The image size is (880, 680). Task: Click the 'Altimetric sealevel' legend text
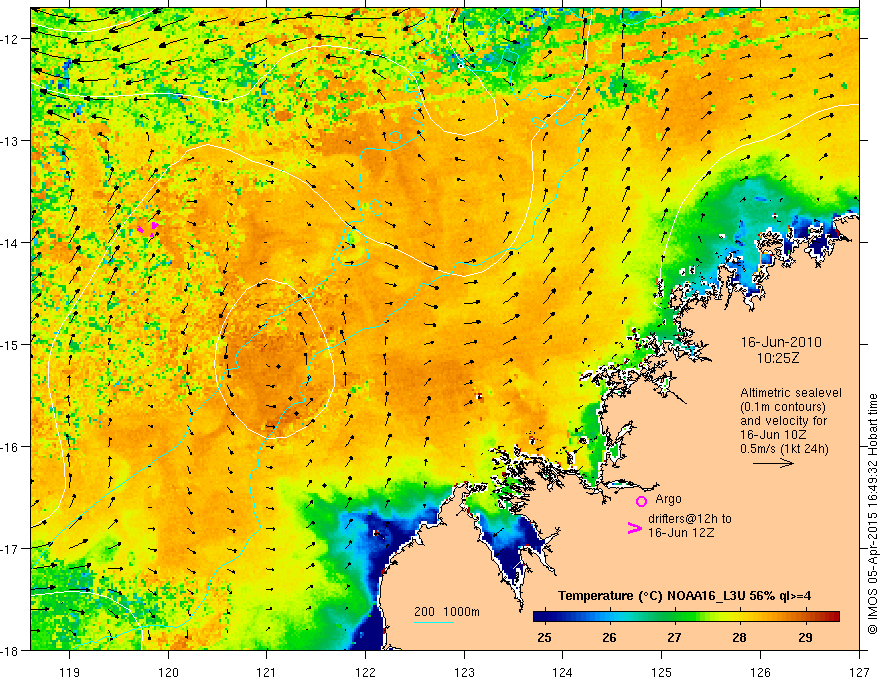(x=791, y=393)
